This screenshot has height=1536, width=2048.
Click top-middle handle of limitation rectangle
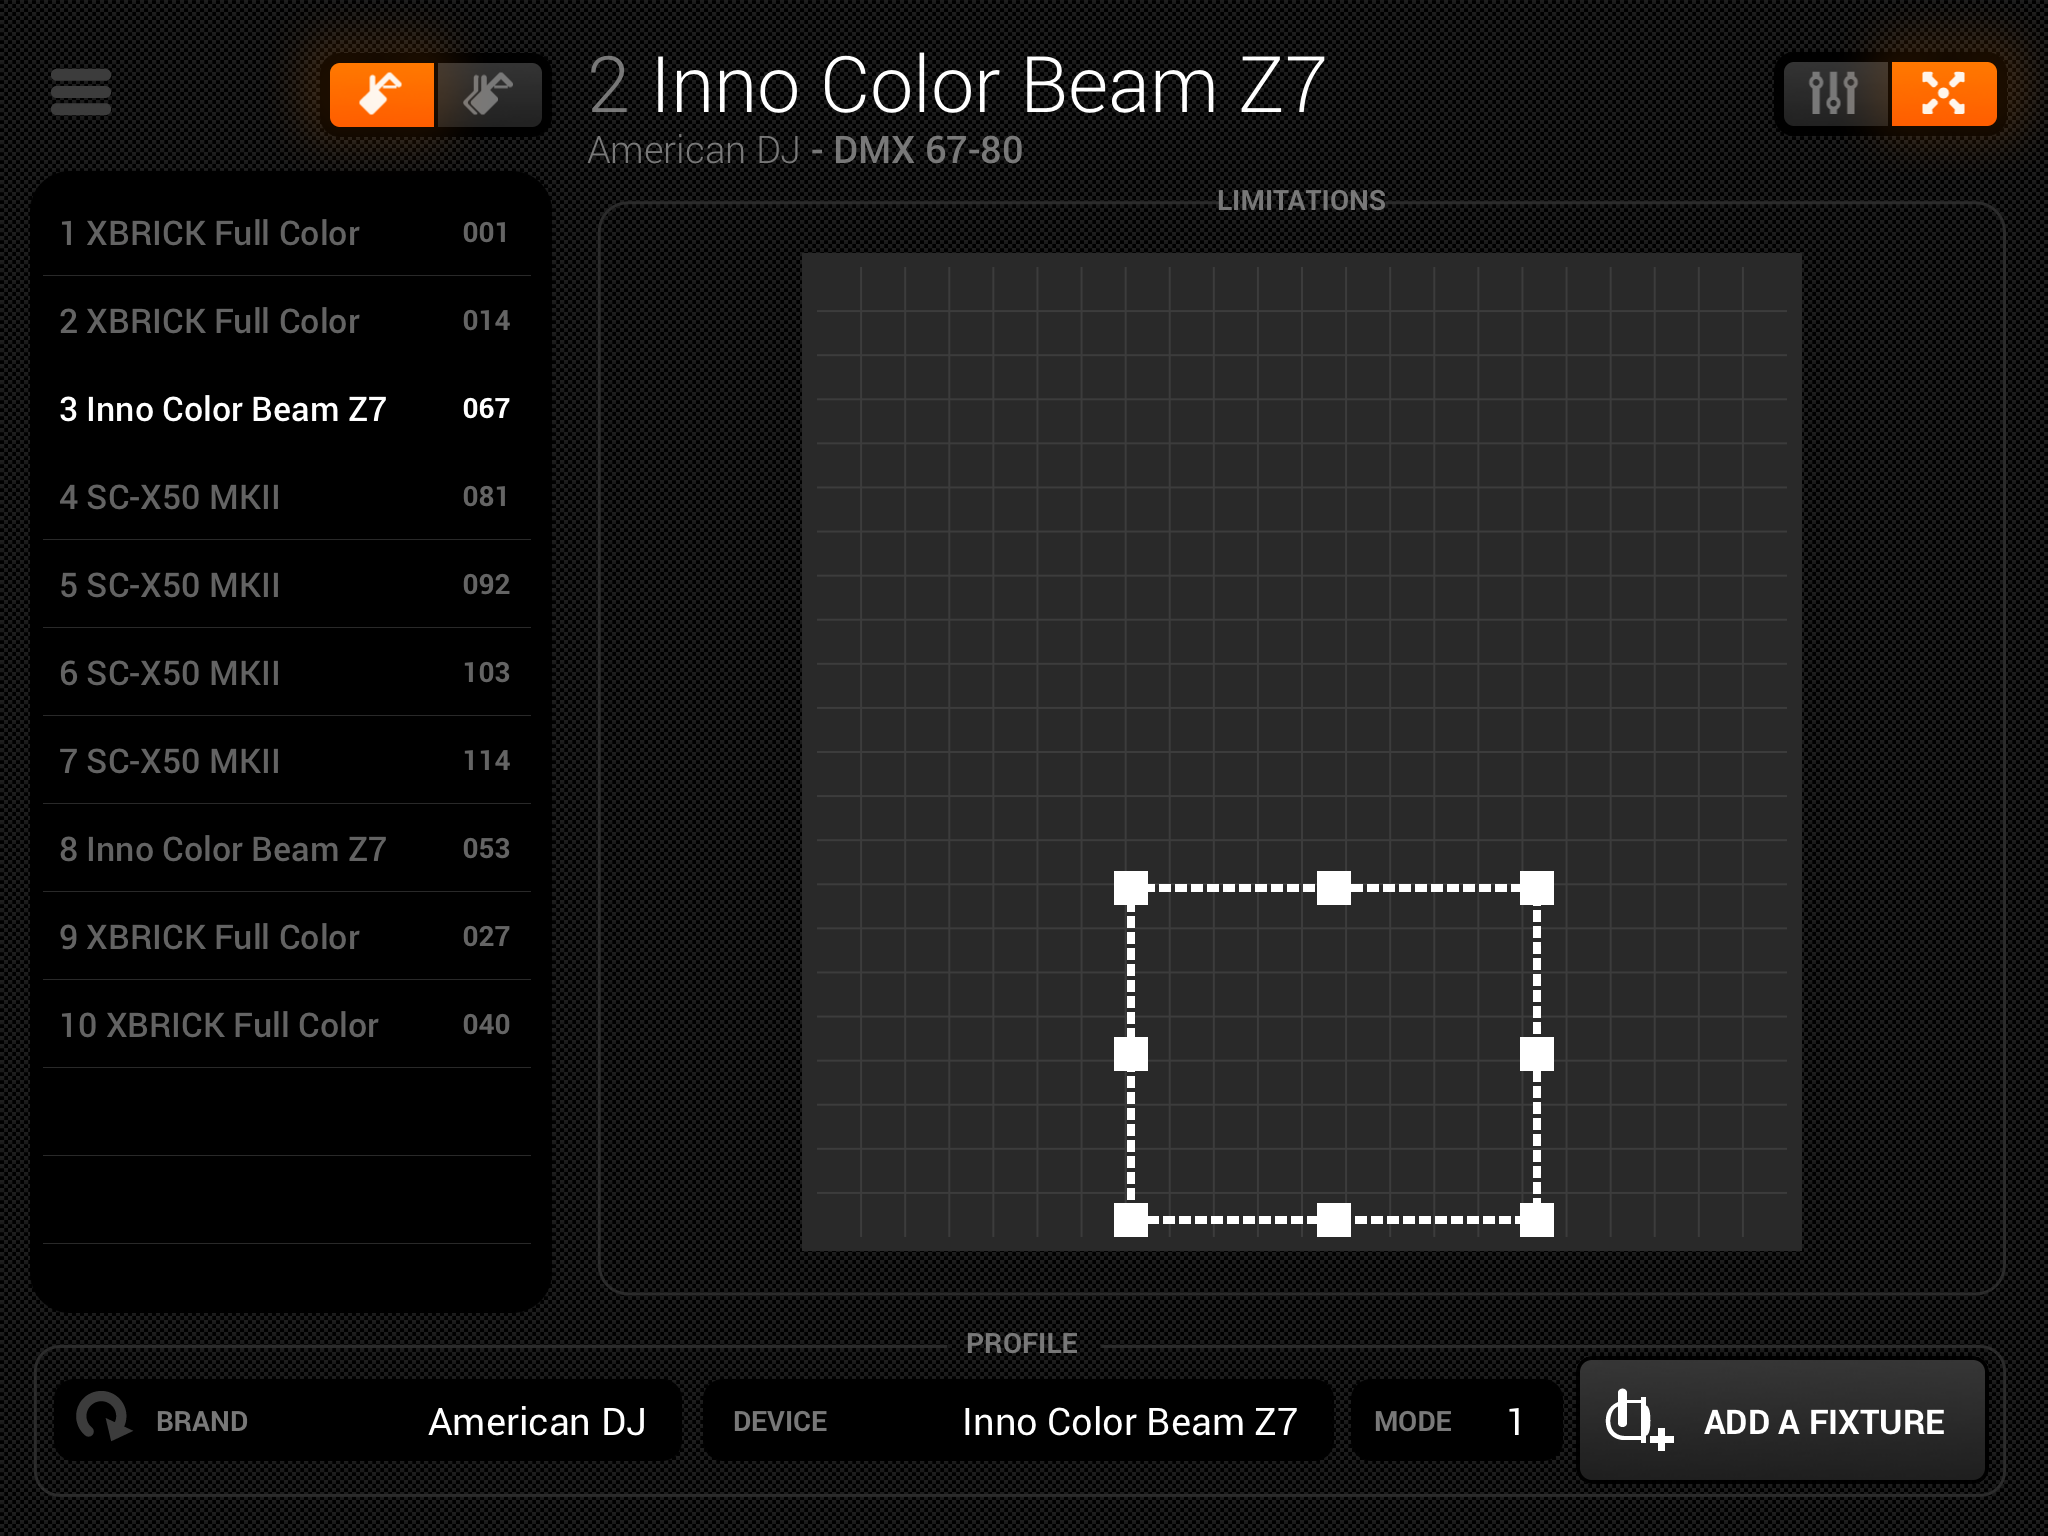[x=1334, y=888]
